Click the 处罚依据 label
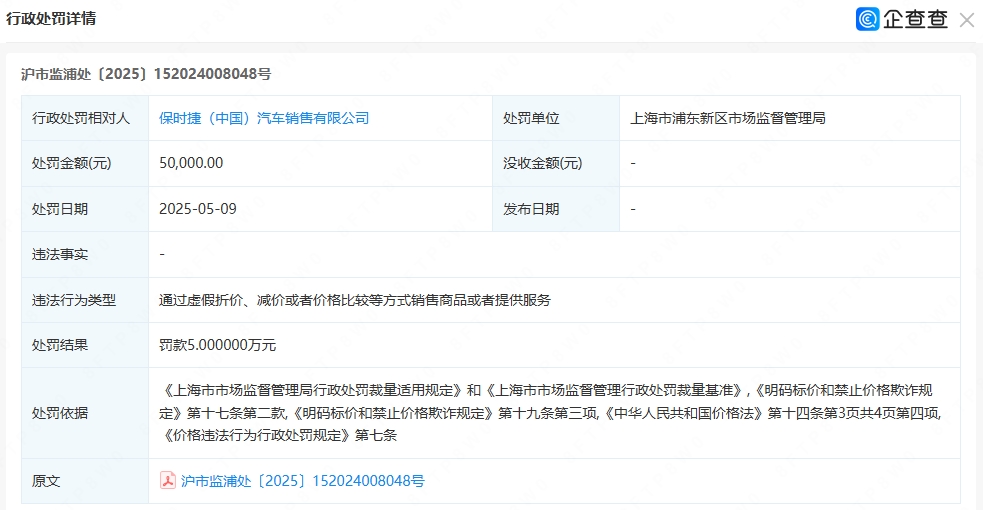This screenshot has height=510, width=983. [60, 413]
